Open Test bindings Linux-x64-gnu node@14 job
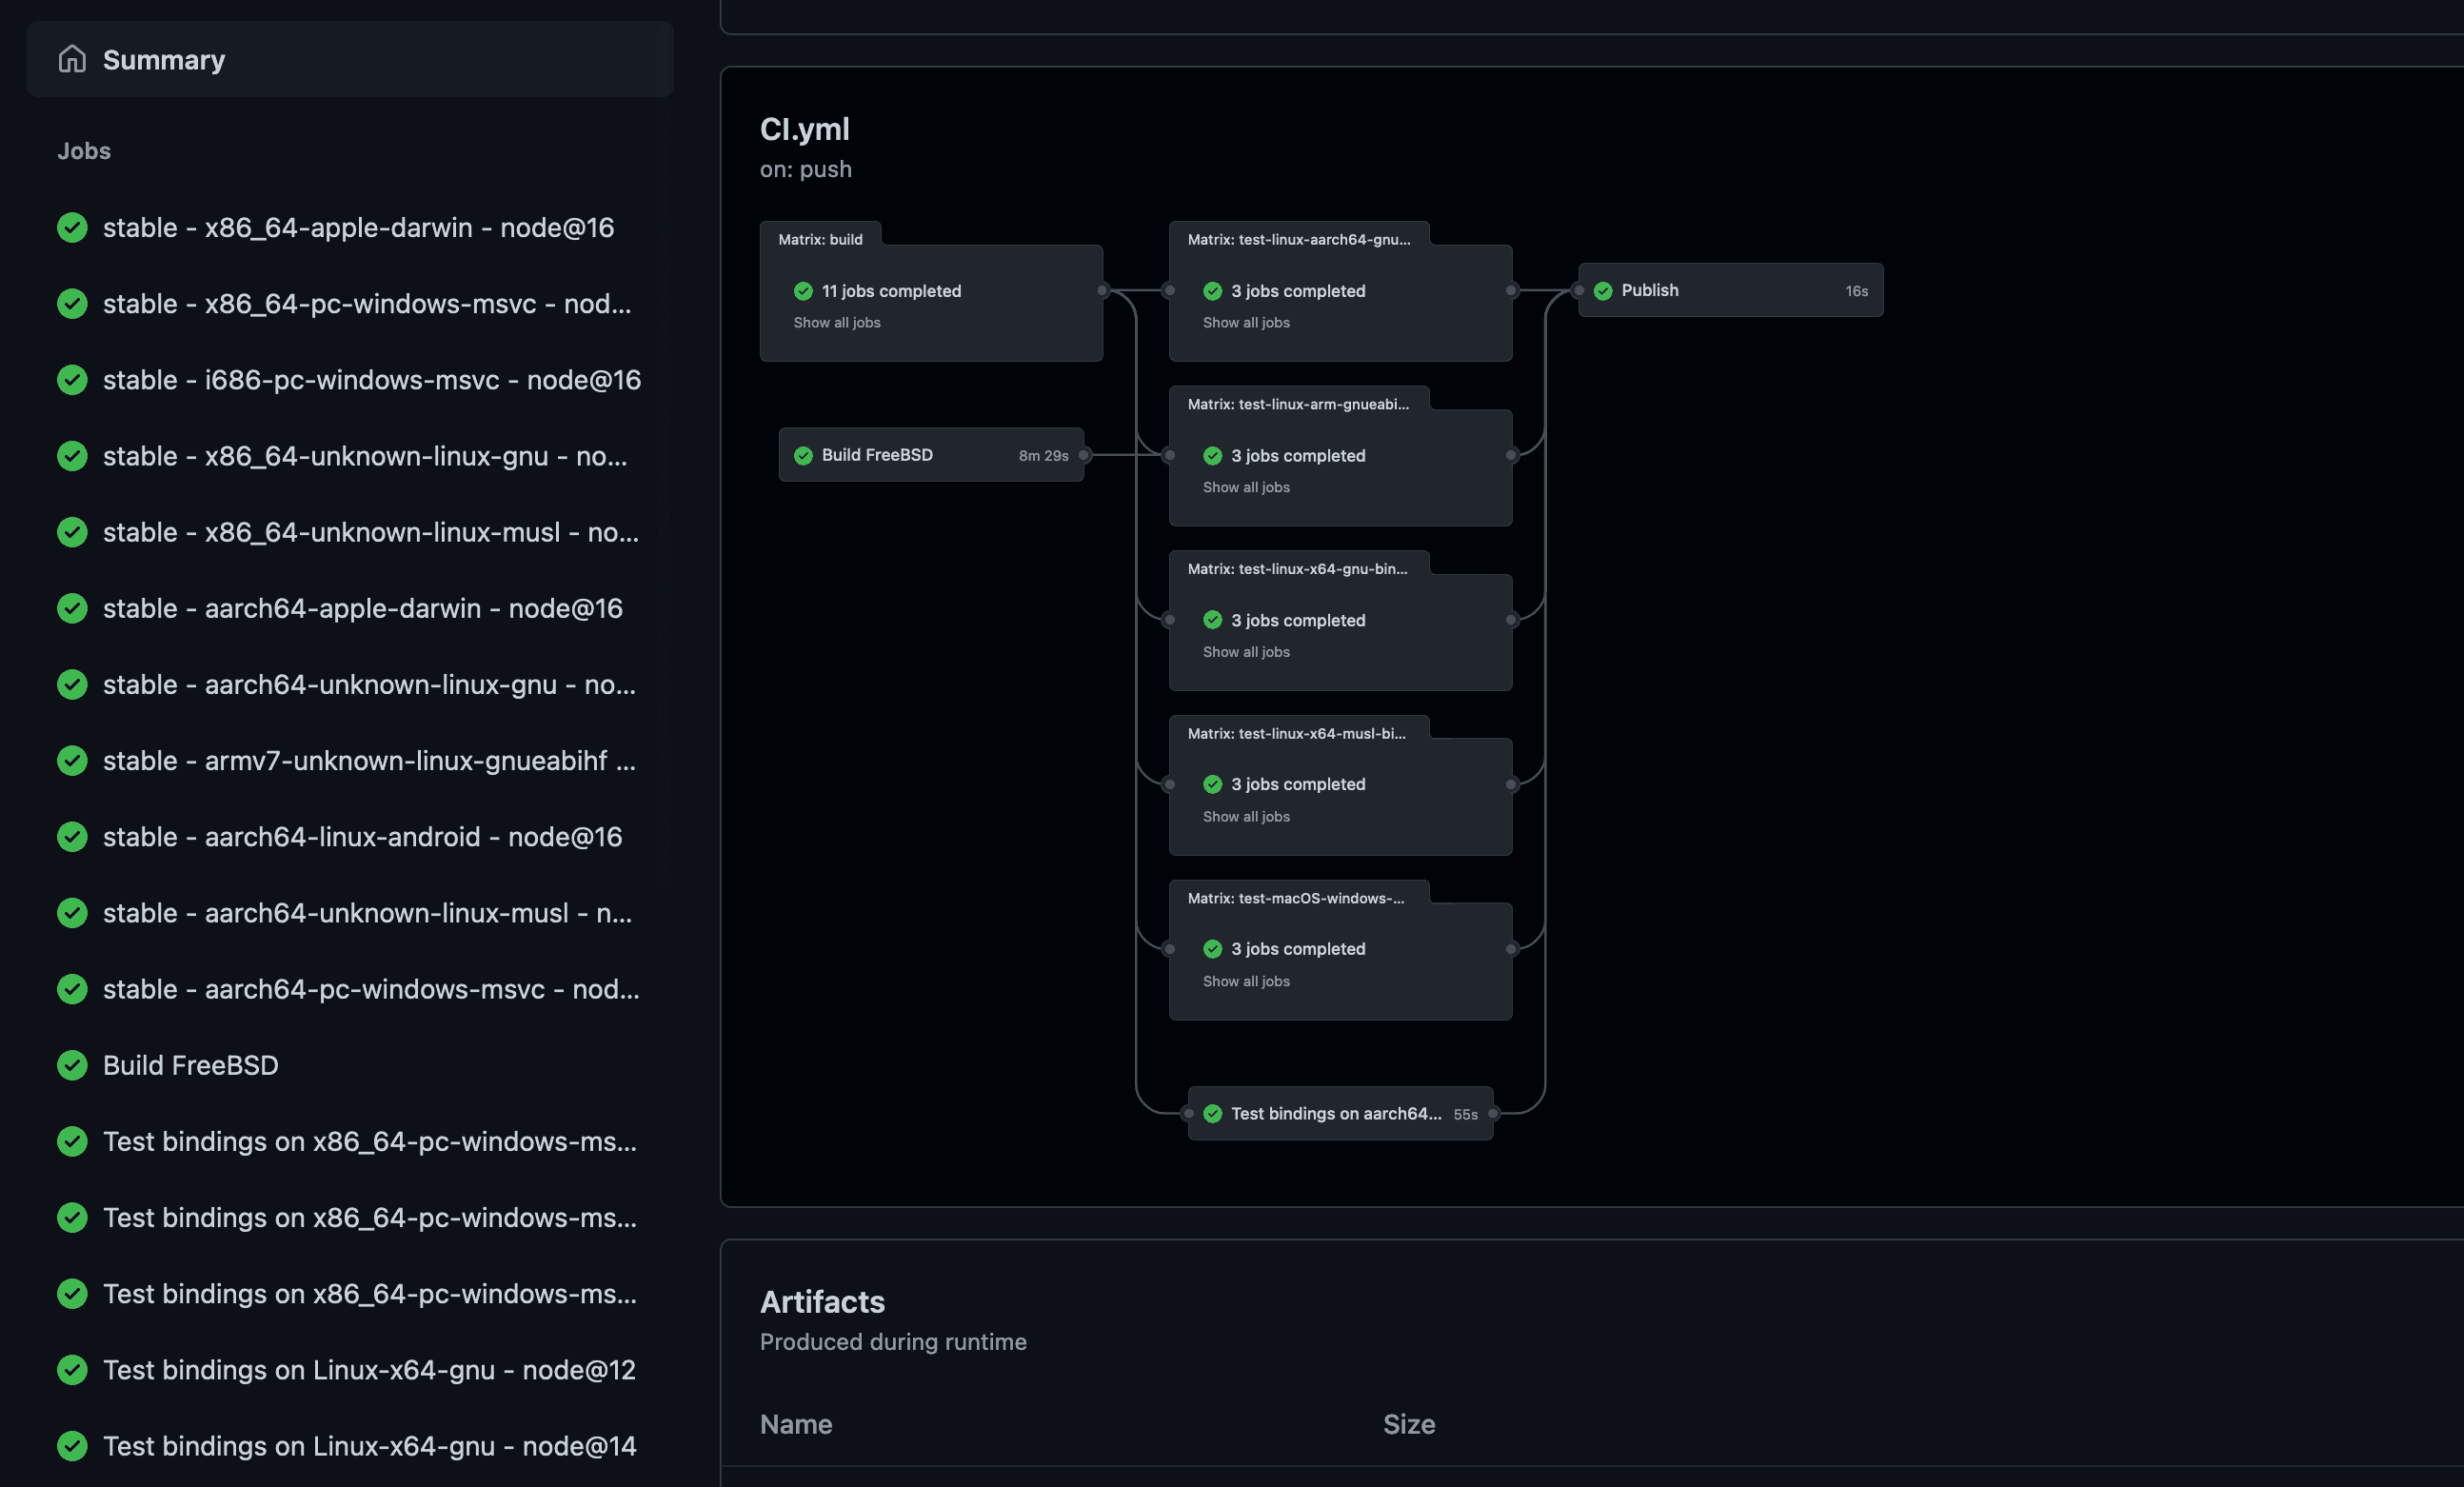The height and width of the screenshot is (1487, 2464). point(369,1446)
